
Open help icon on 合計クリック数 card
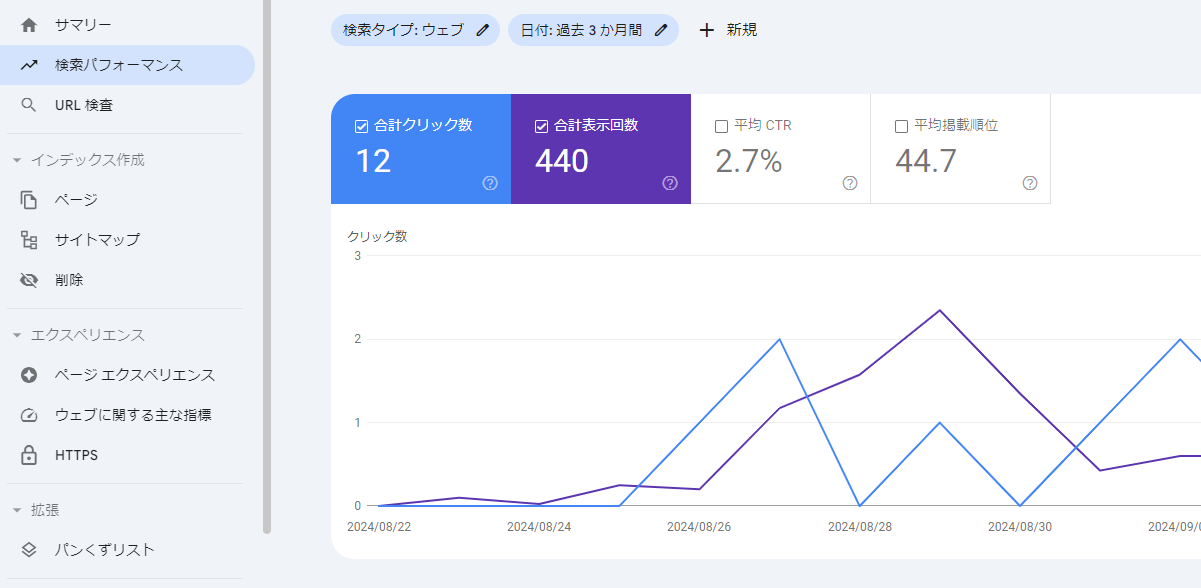coord(490,183)
